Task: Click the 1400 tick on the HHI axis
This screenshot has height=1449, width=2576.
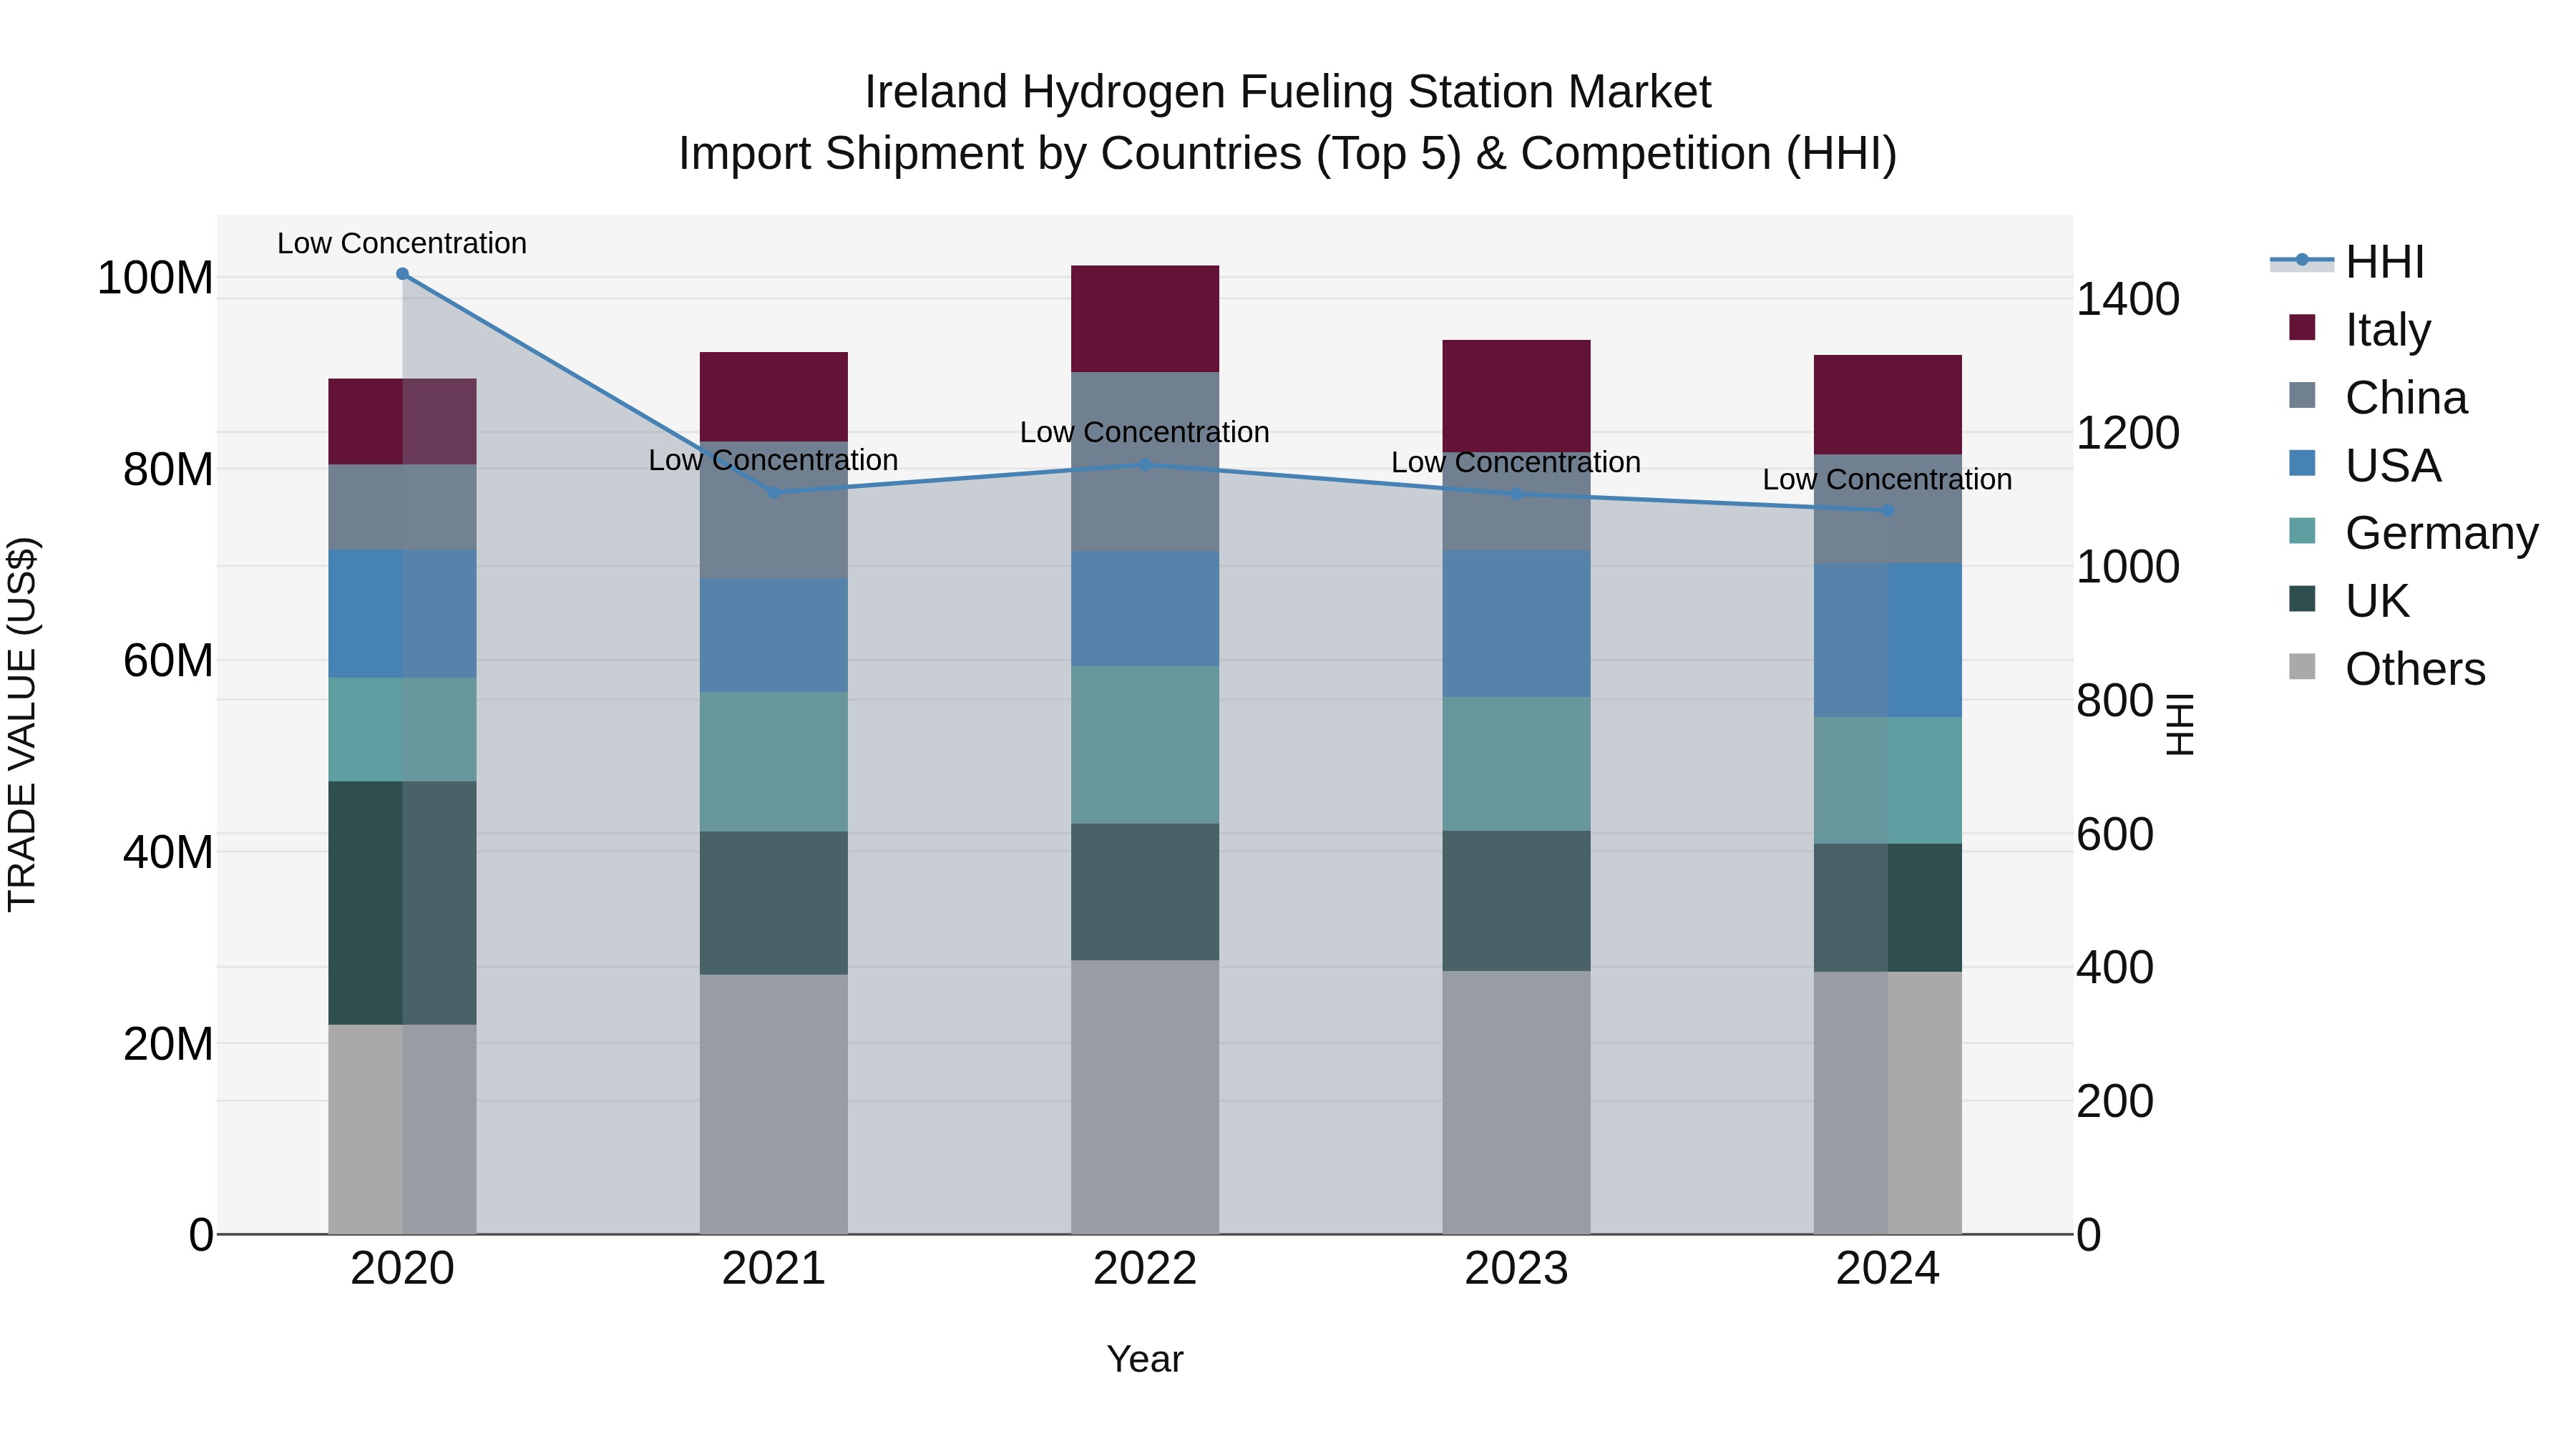Action: point(2128,299)
